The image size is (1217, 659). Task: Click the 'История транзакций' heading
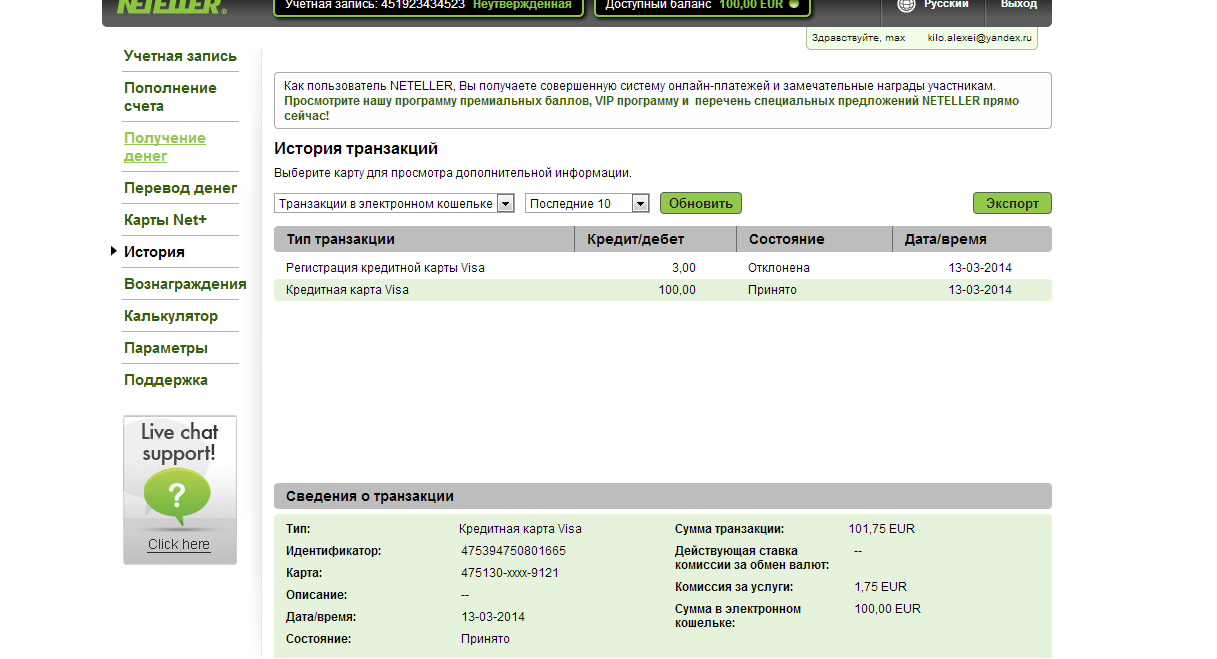356,149
